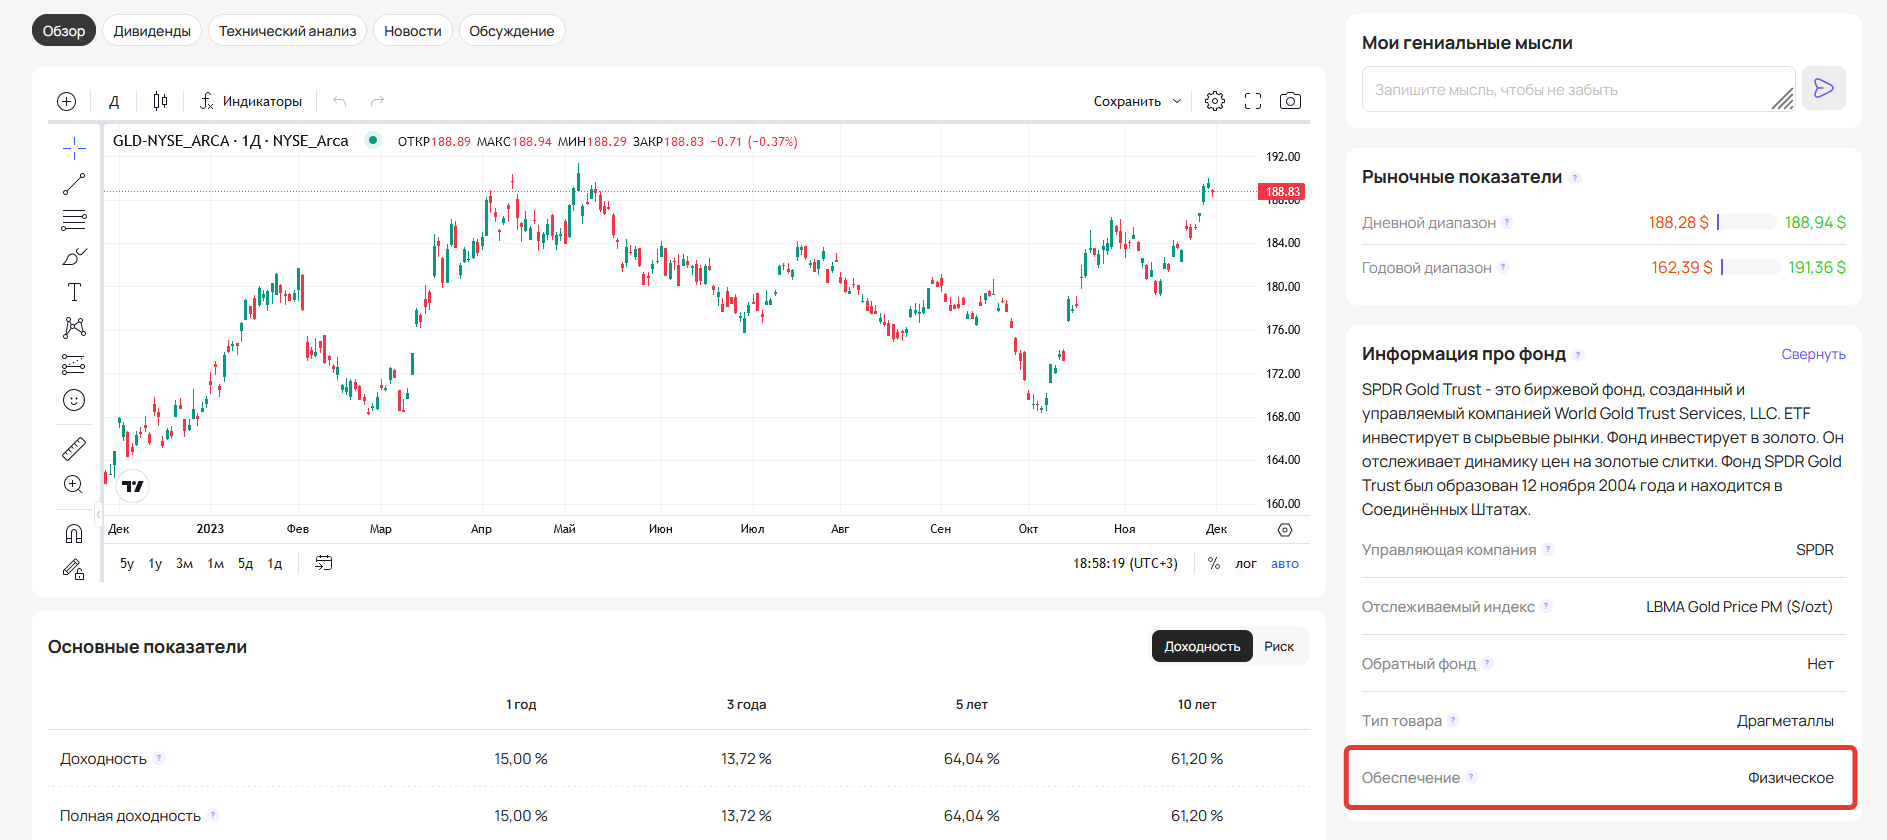Image resolution: width=1887 pixels, height=840 pixels.
Task: Select the crosshair cursor tool
Action: coord(74,148)
